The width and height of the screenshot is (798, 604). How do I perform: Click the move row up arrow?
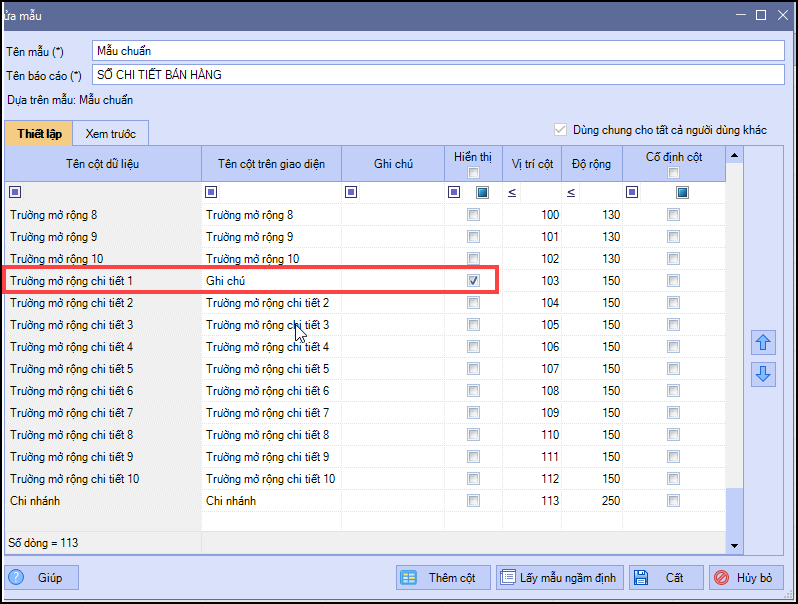point(763,342)
